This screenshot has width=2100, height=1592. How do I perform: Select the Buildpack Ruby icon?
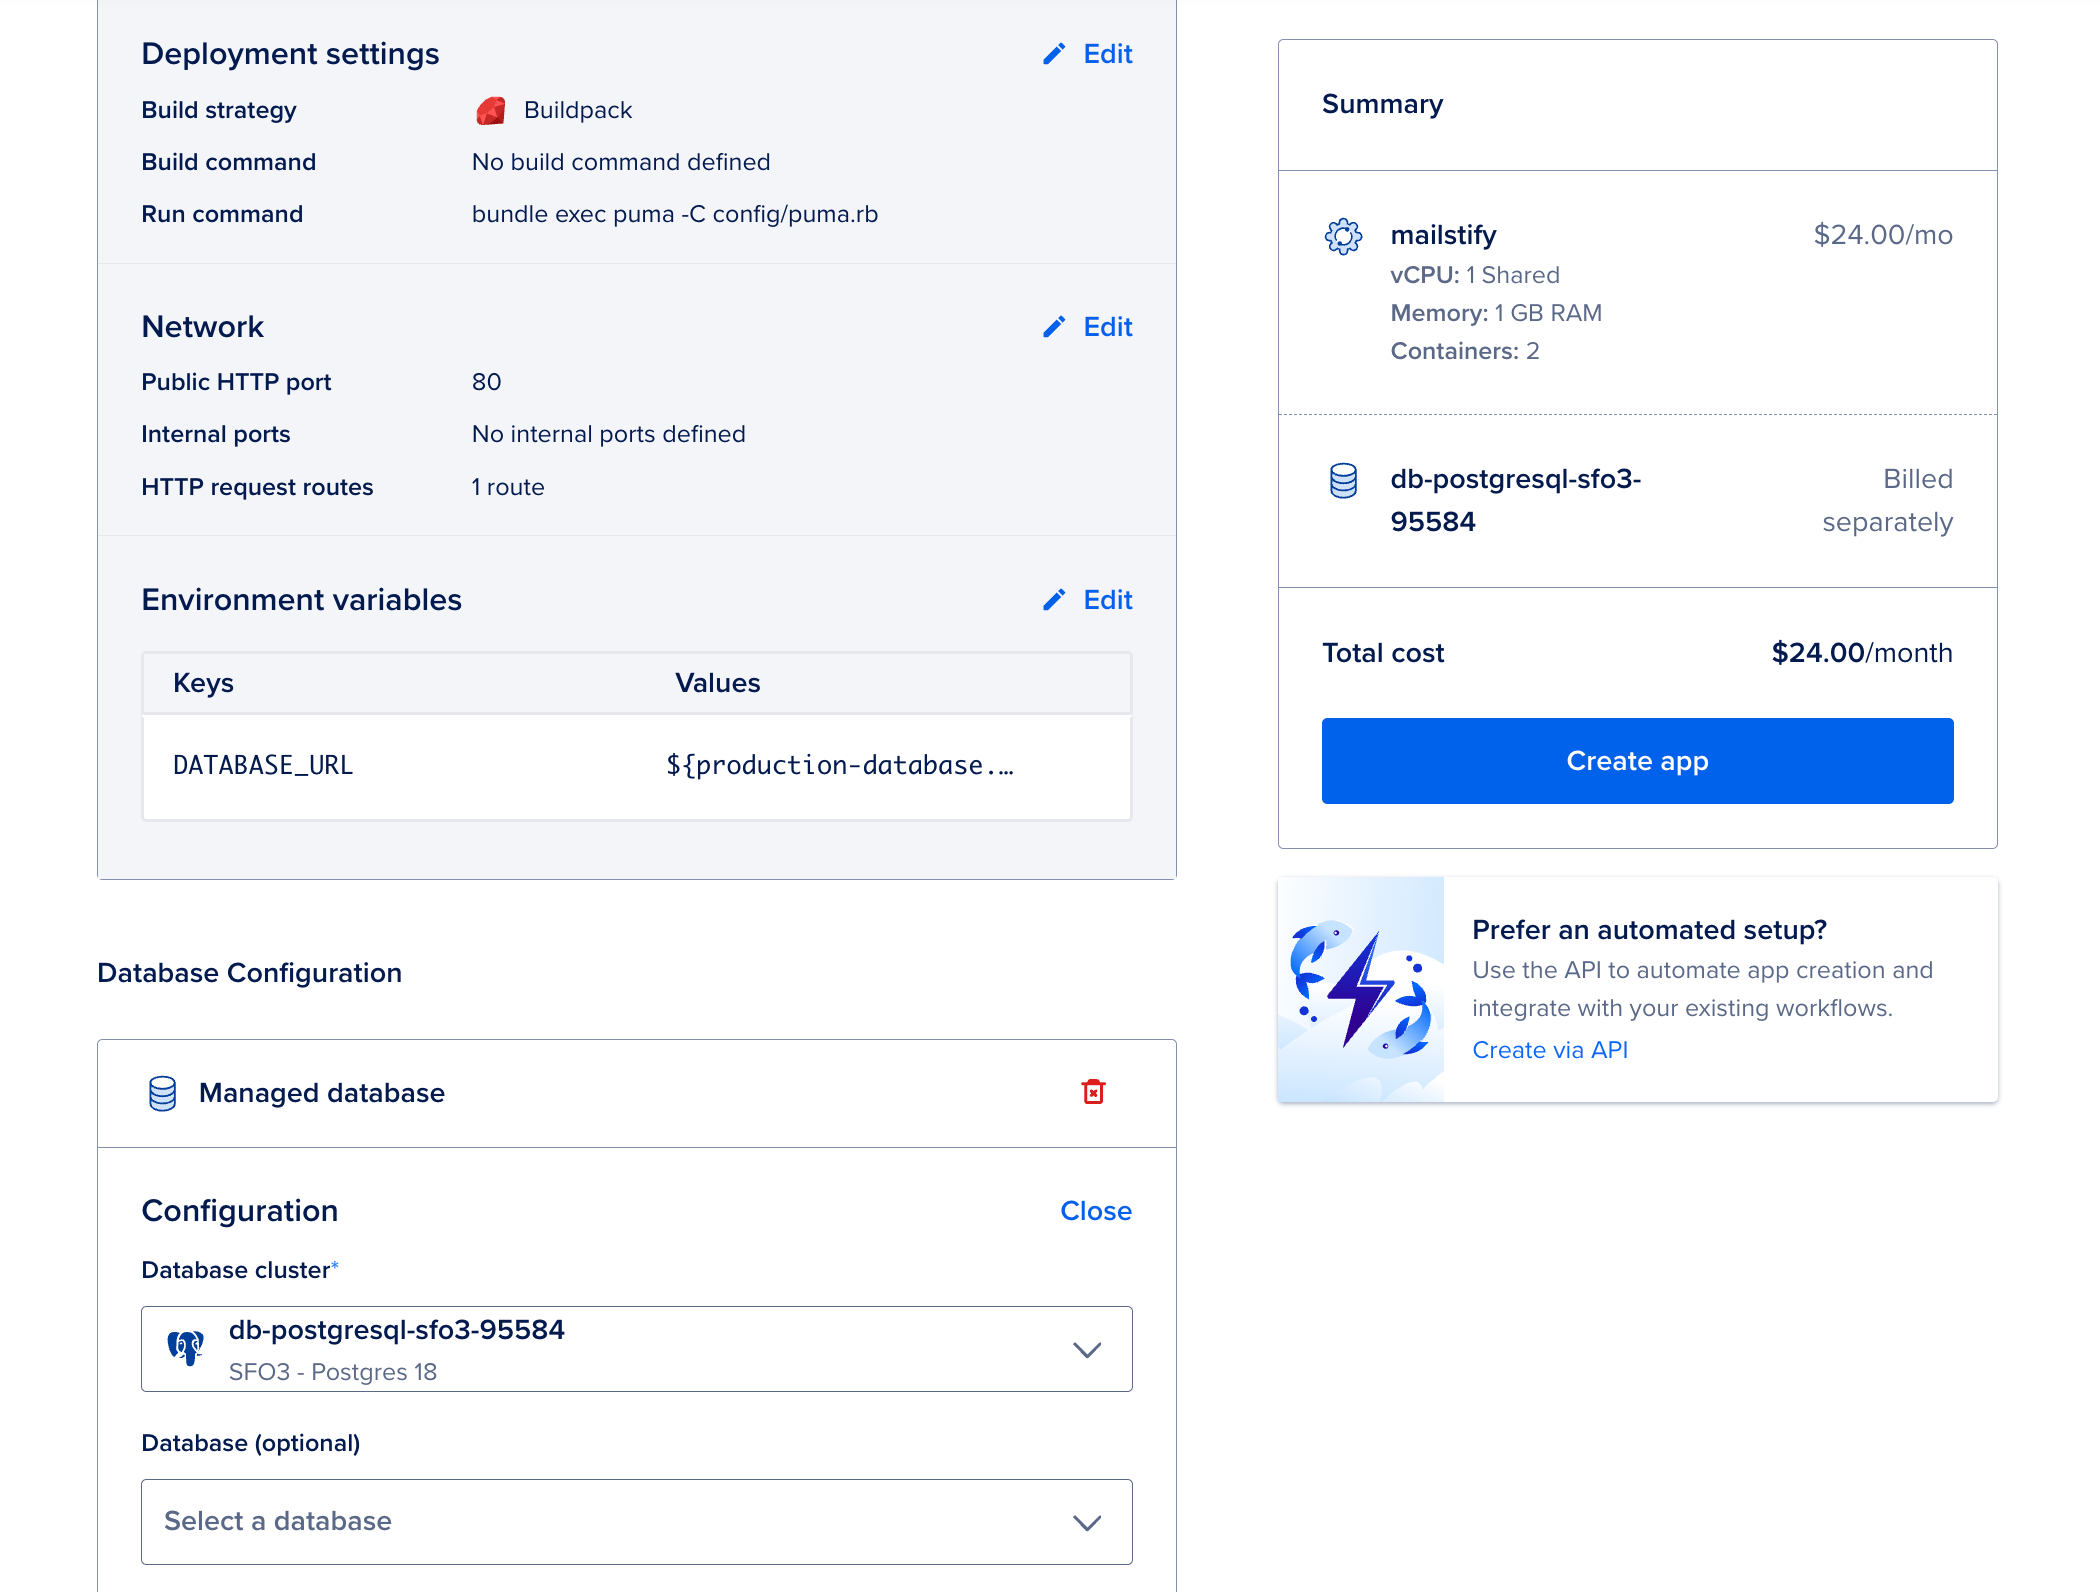pyautogui.click(x=490, y=110)
